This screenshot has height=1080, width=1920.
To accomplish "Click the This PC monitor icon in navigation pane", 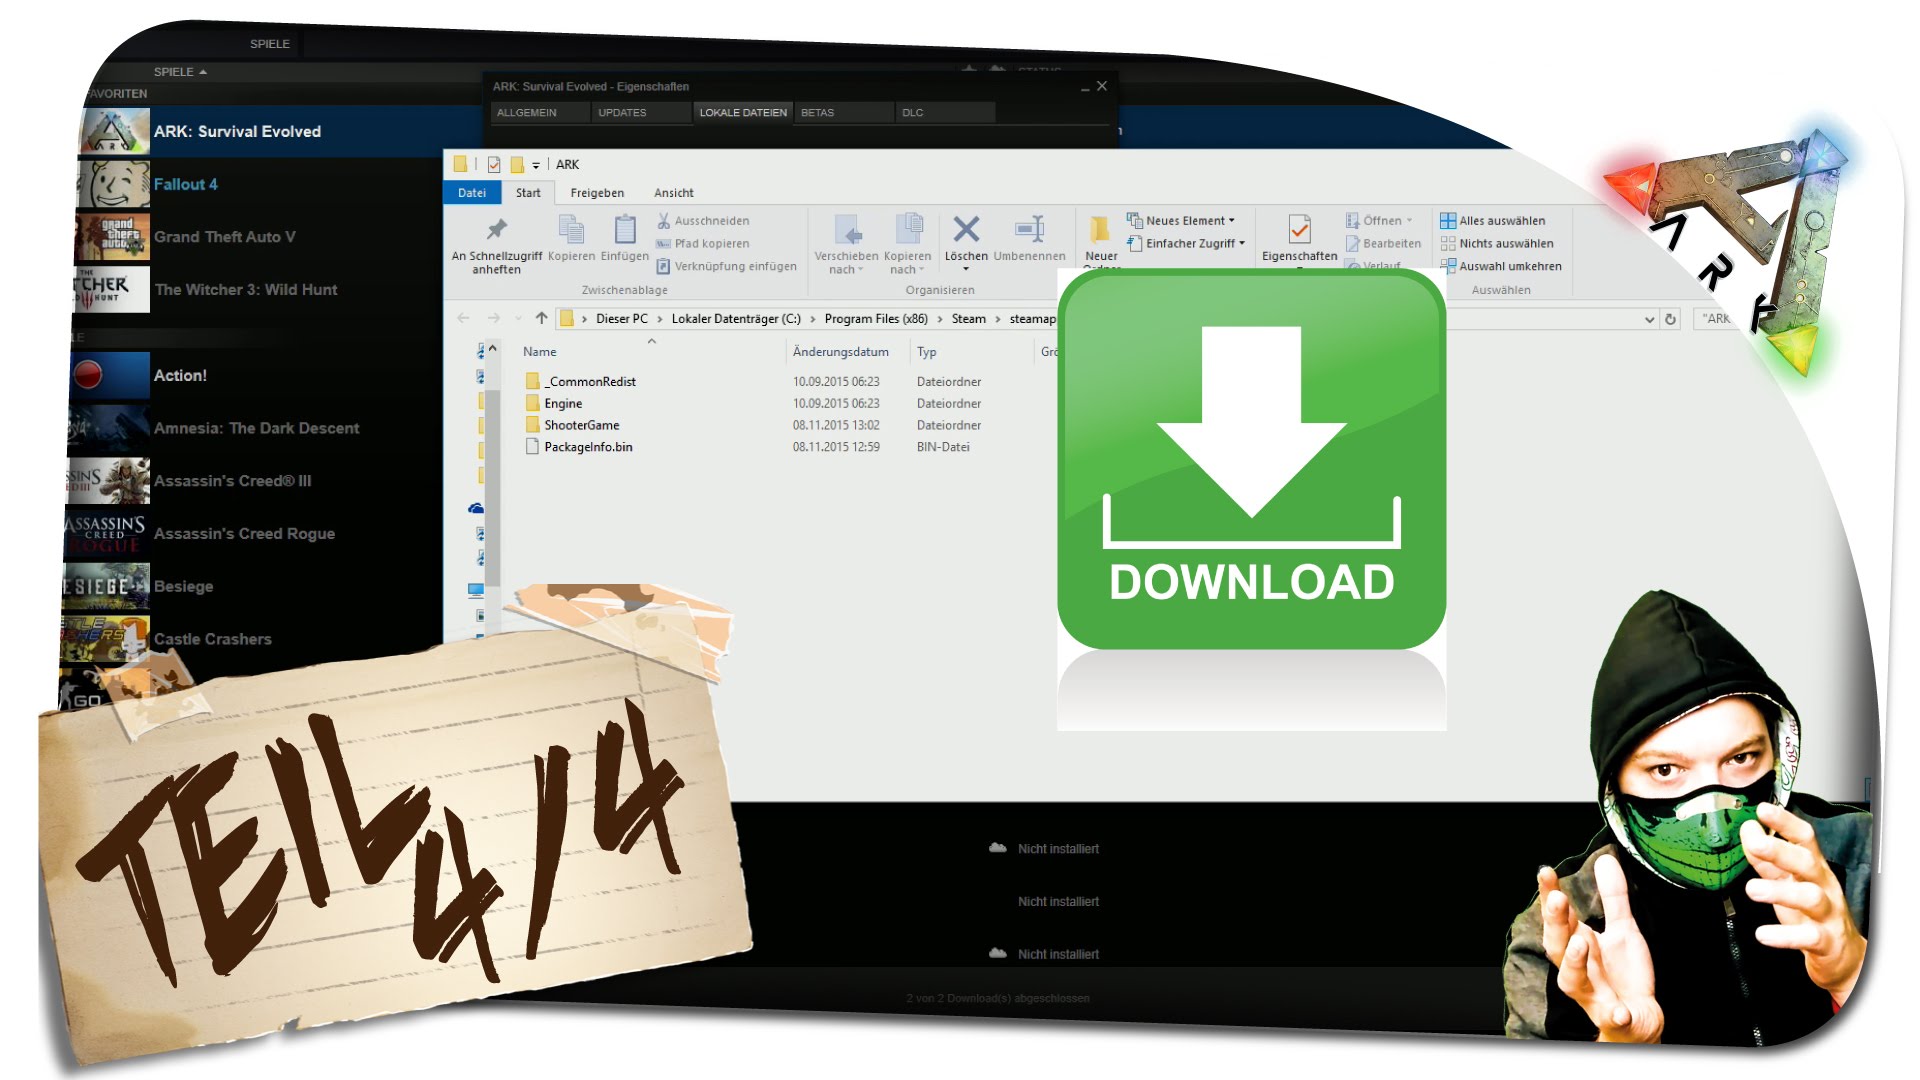I will pyautogui.click(x=476, y=590).
